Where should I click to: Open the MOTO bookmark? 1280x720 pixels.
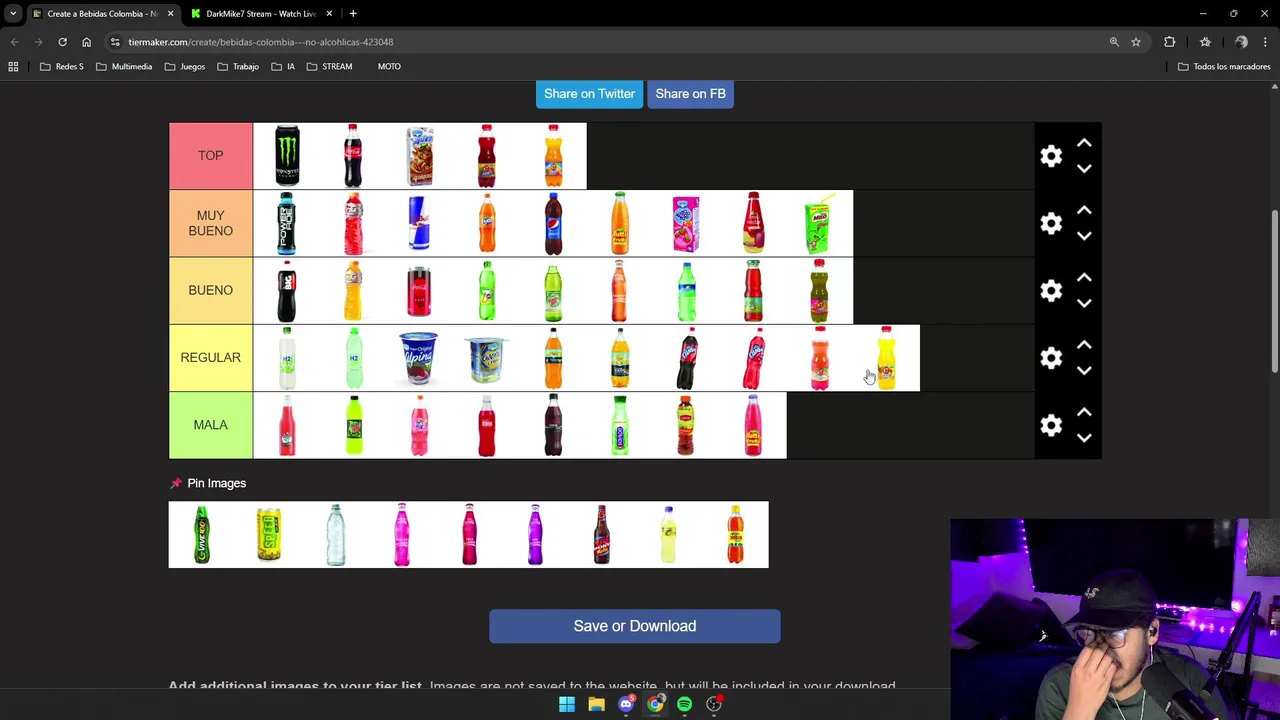[x=389, y=67]
